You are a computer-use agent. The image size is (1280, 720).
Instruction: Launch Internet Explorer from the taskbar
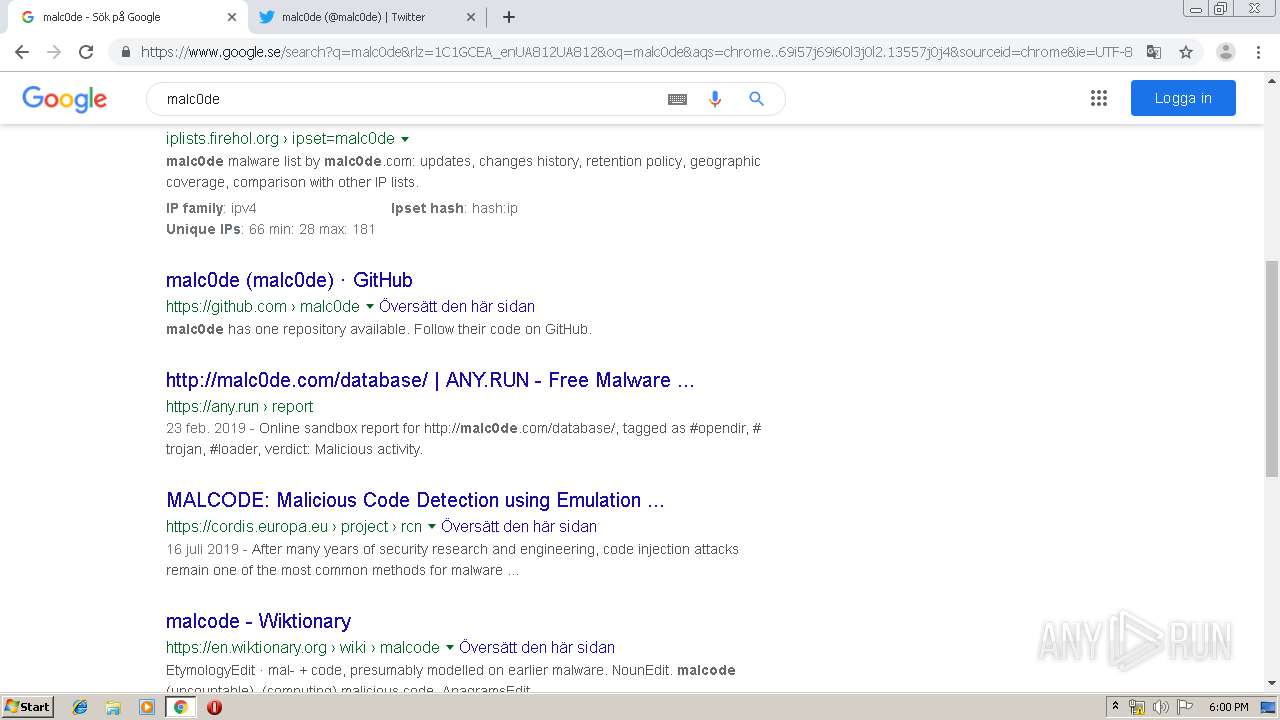pyautogui.click(x=80, y=707)
